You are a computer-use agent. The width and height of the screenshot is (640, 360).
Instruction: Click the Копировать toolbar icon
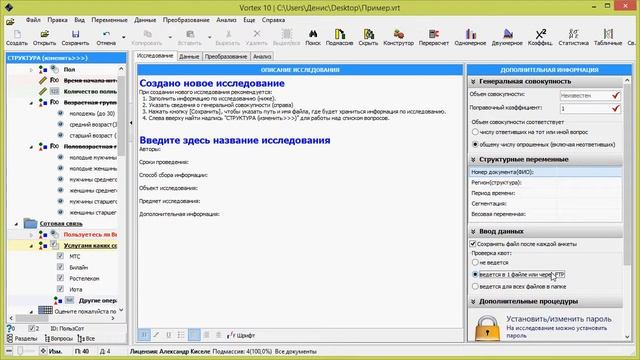pos(147,34)
